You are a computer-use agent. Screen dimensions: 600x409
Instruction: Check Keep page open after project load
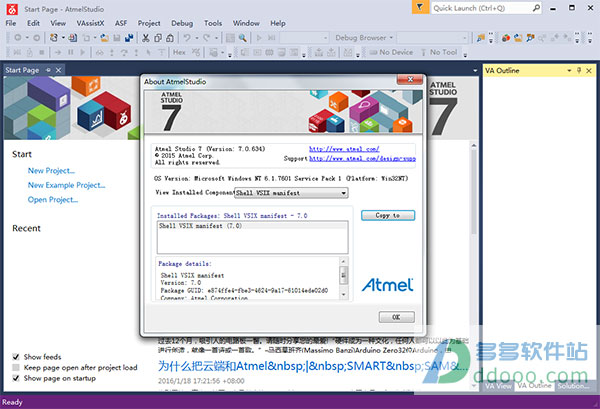point(16,368)
